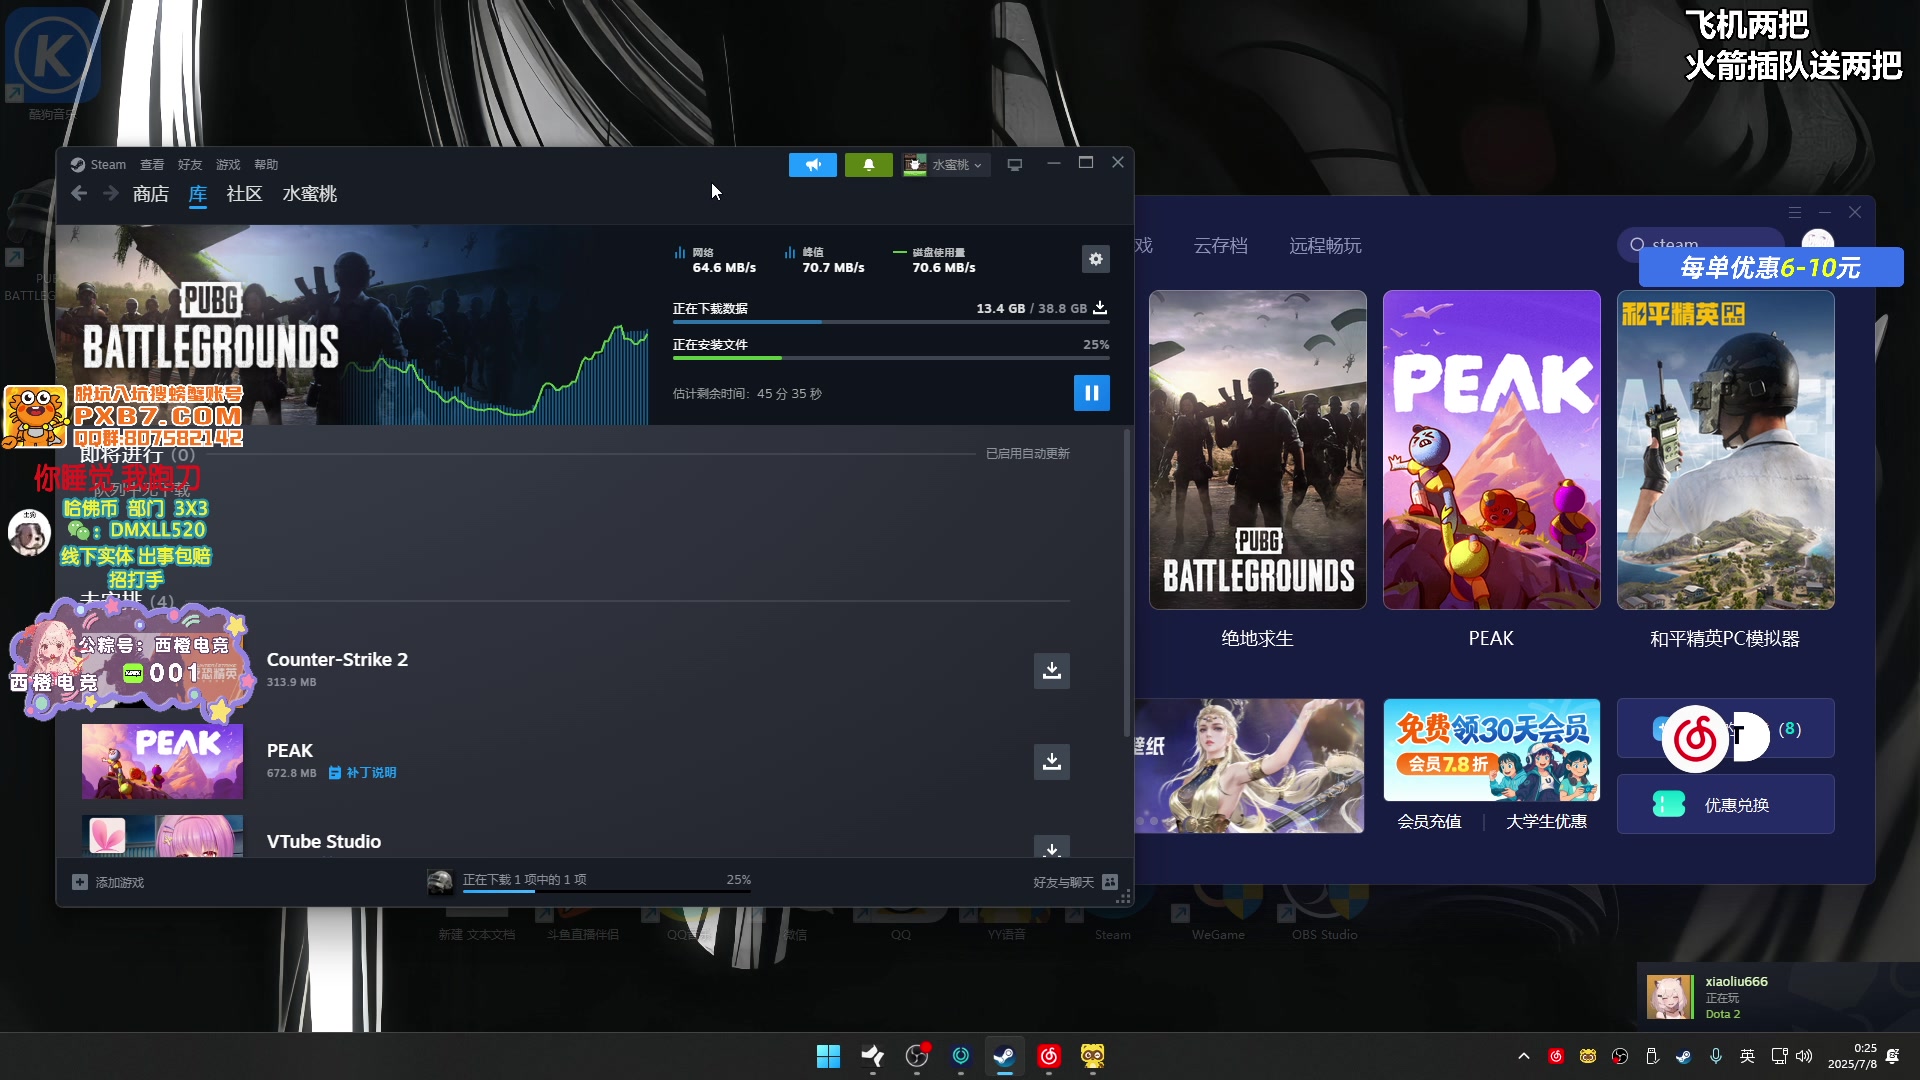
Task: Click 免费领30天会员 banner
Action: click(1491, 750)
